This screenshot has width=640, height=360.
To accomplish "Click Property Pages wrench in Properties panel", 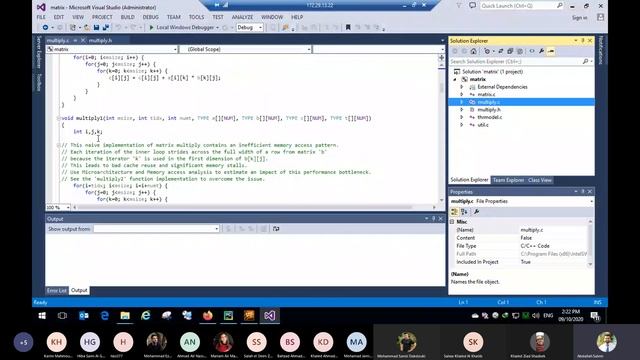I will click(x=476, y=211).
